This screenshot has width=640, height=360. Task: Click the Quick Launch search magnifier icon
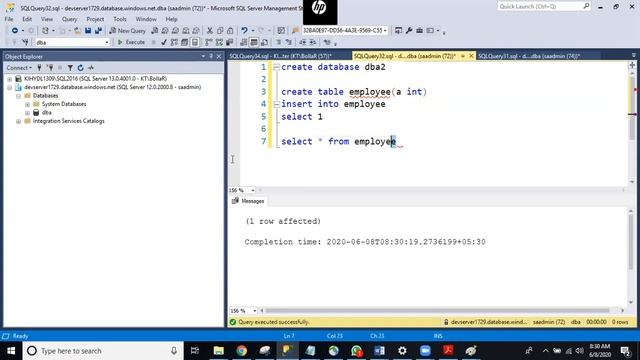586,6
